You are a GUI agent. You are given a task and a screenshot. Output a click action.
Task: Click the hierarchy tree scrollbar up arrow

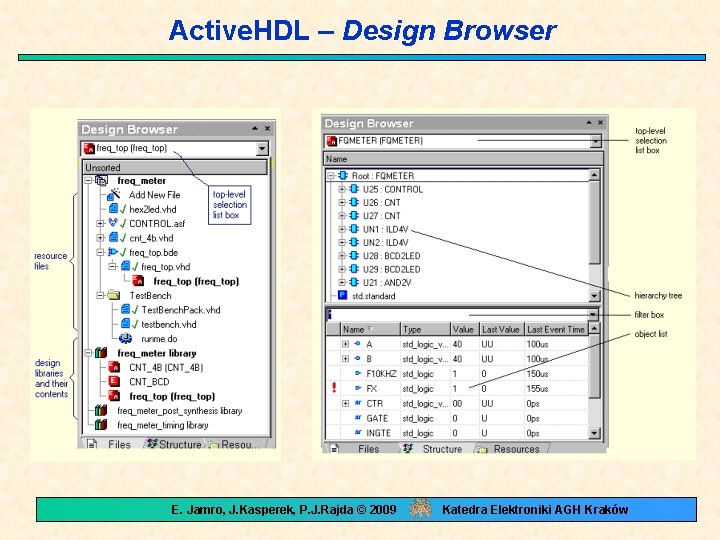click(x=594, y=174)
